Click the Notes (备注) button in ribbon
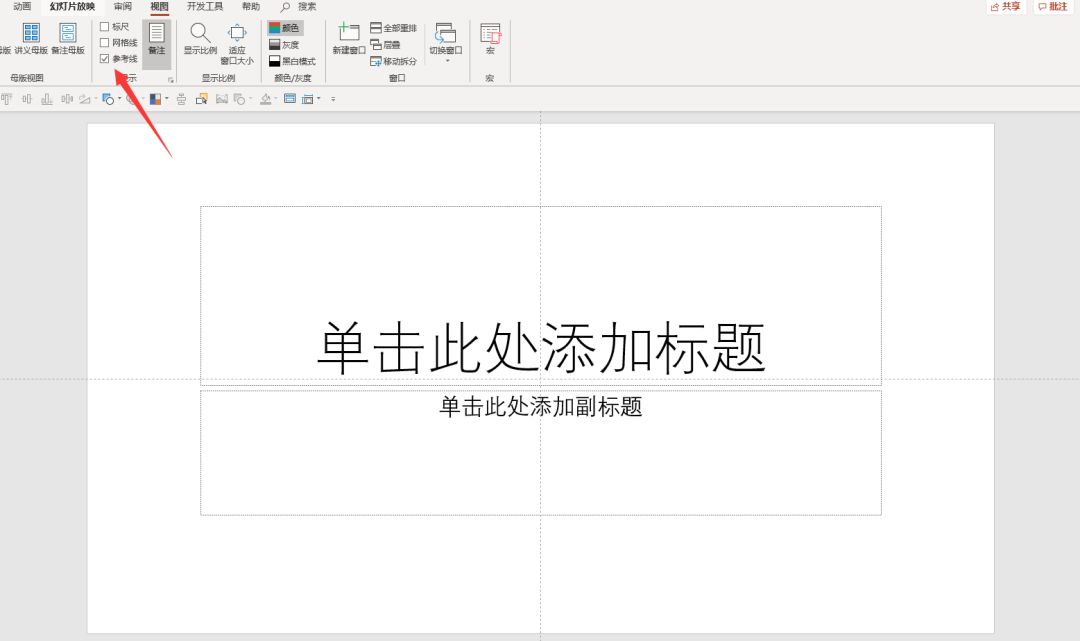 (x=157, y=38)
